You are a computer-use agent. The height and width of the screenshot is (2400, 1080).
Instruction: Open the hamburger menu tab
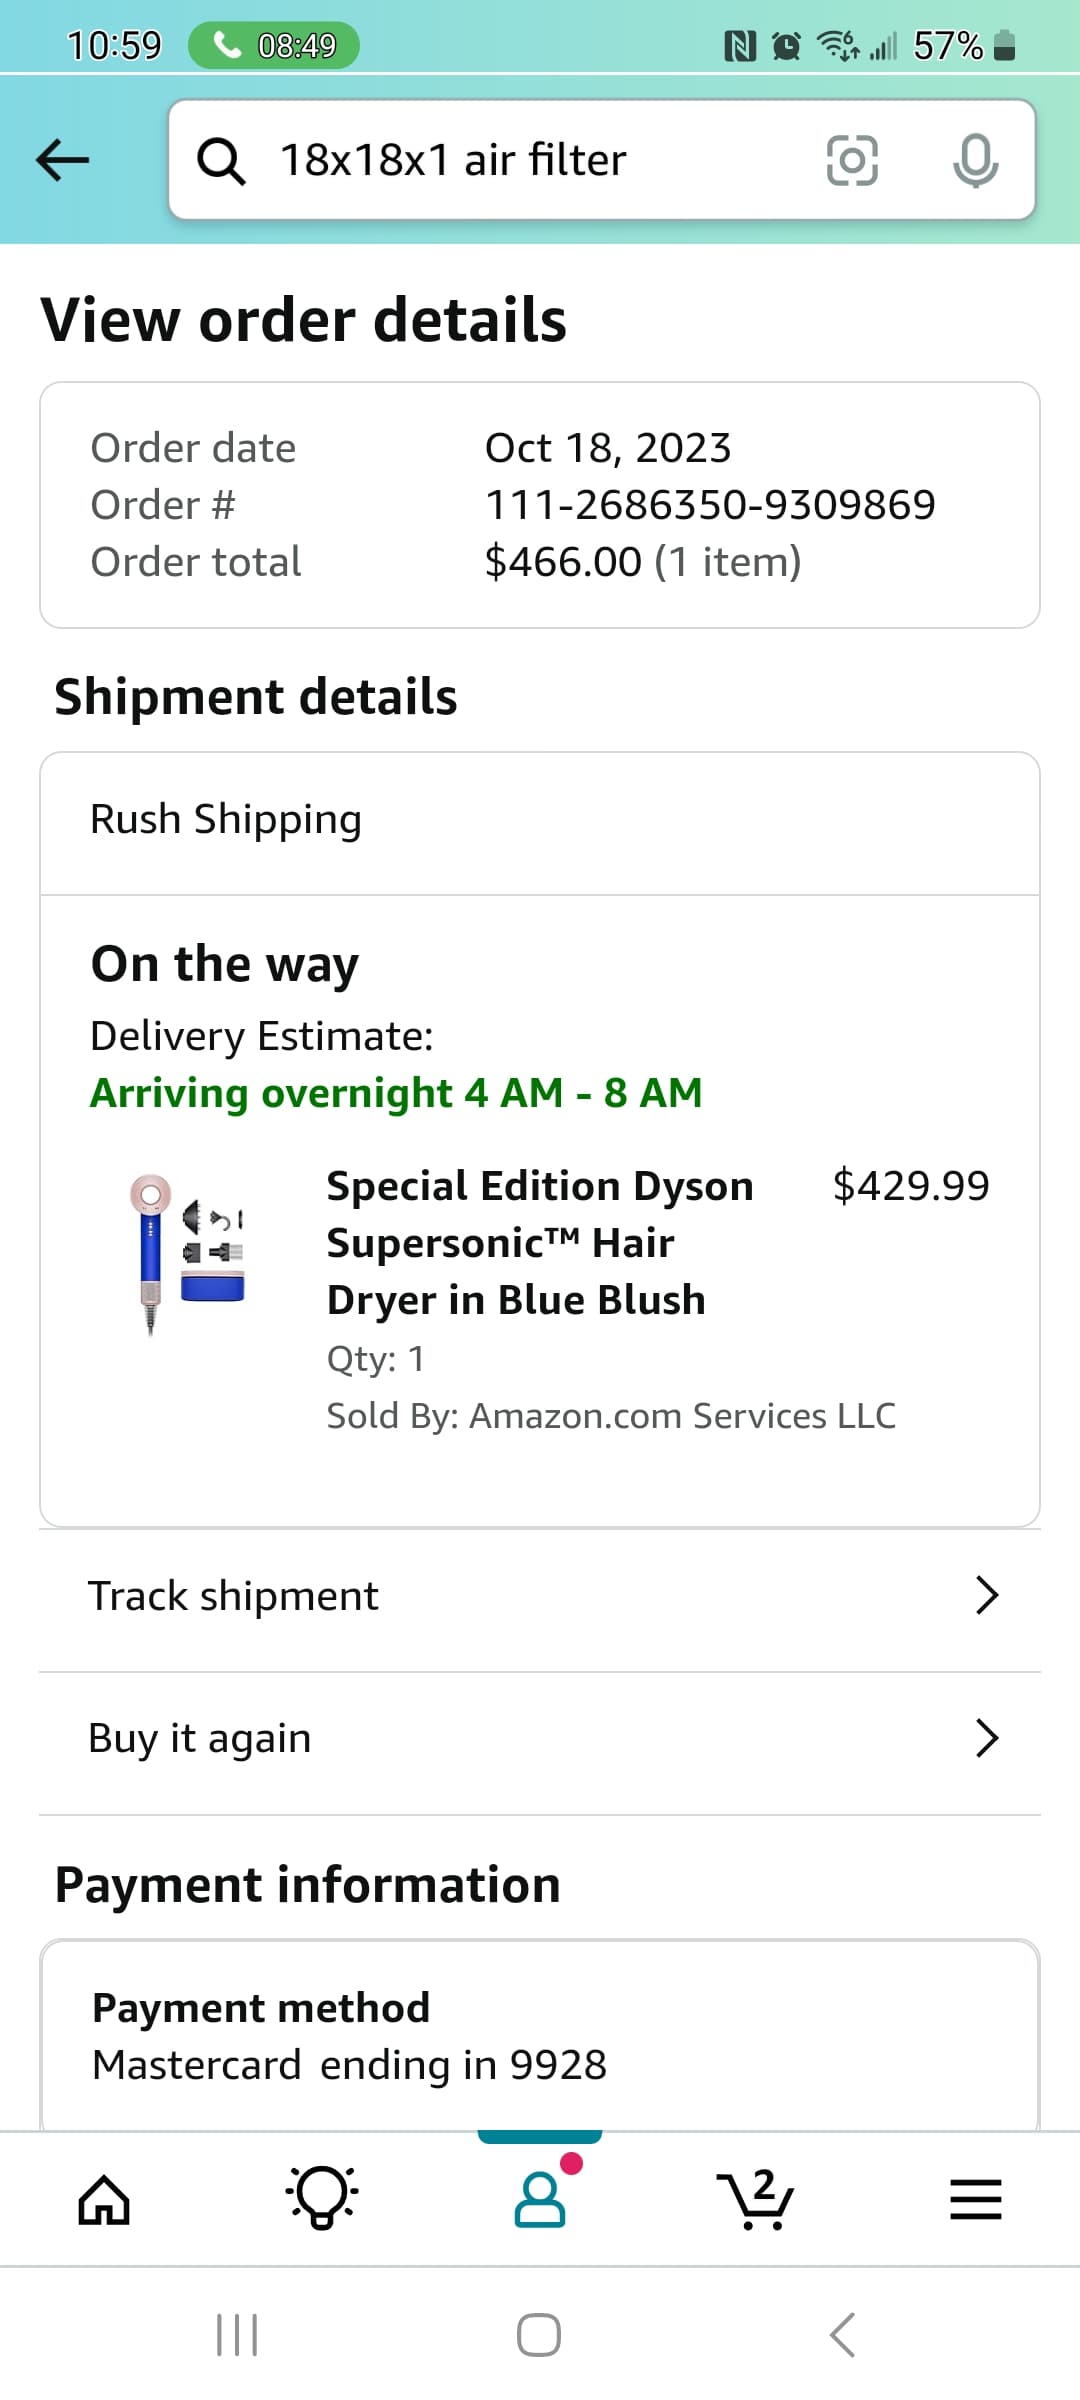(x=975, y=2198)
